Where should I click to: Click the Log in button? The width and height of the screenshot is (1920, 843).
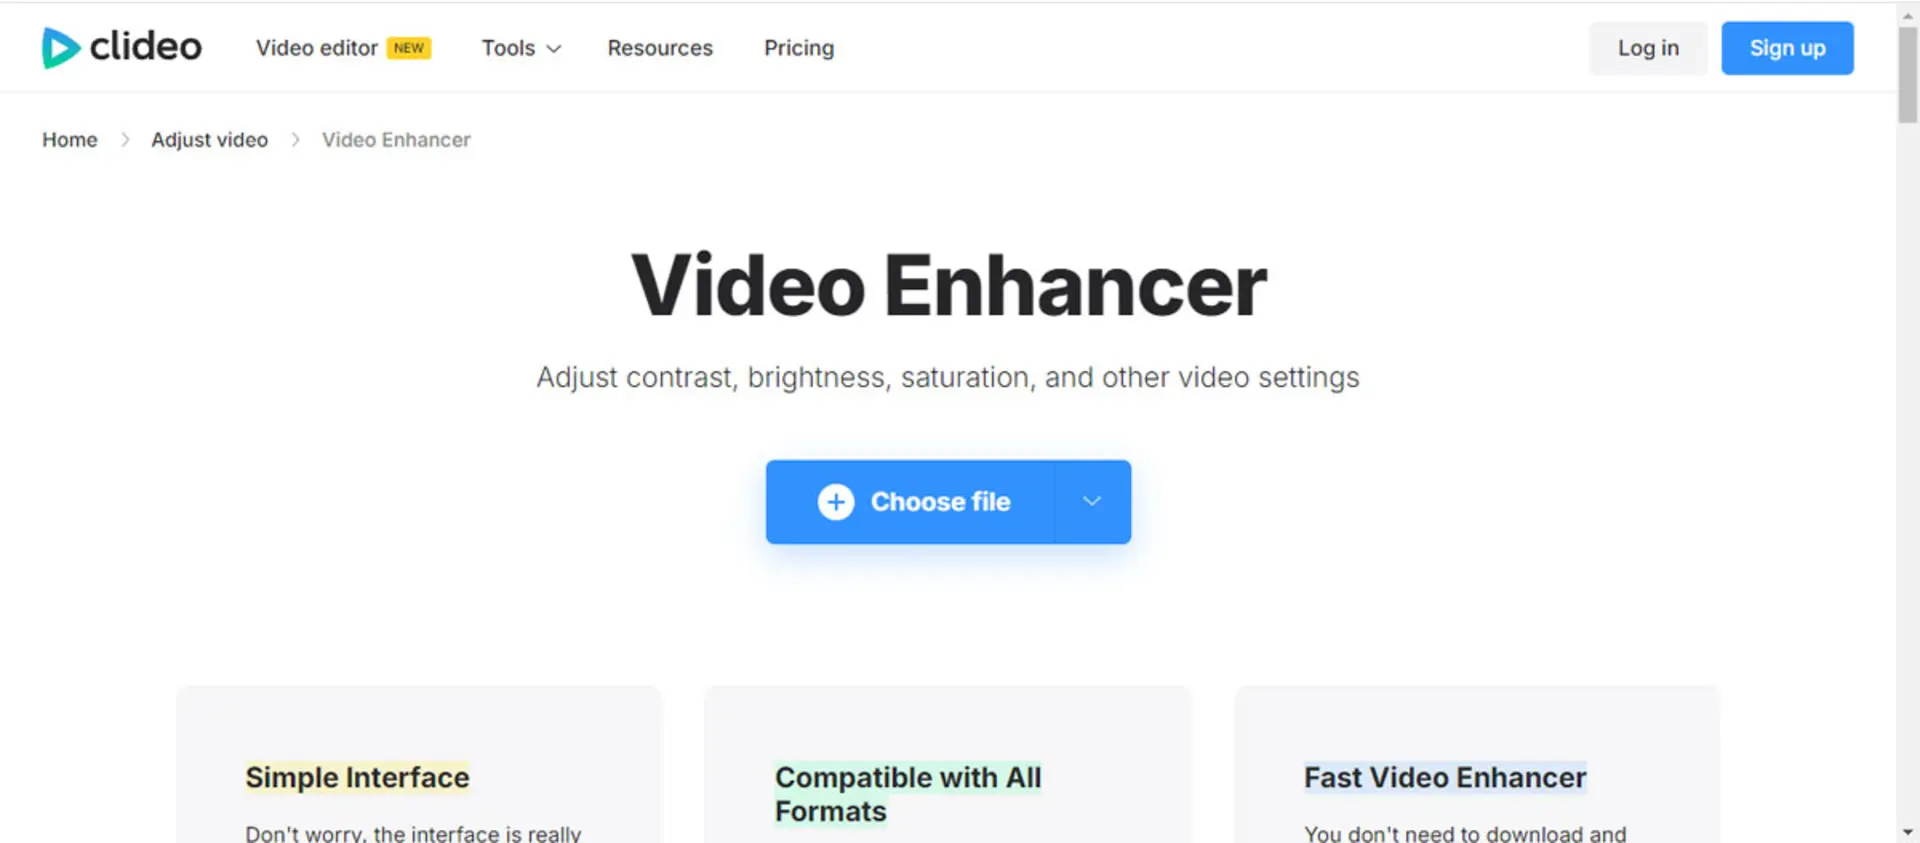1648,48
